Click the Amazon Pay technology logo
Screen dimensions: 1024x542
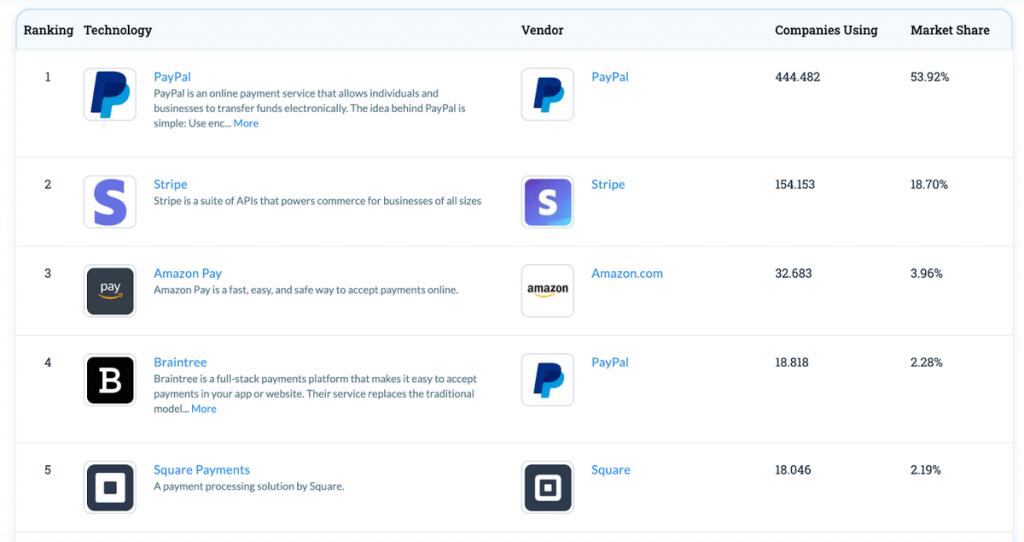[x=110, y=291]
